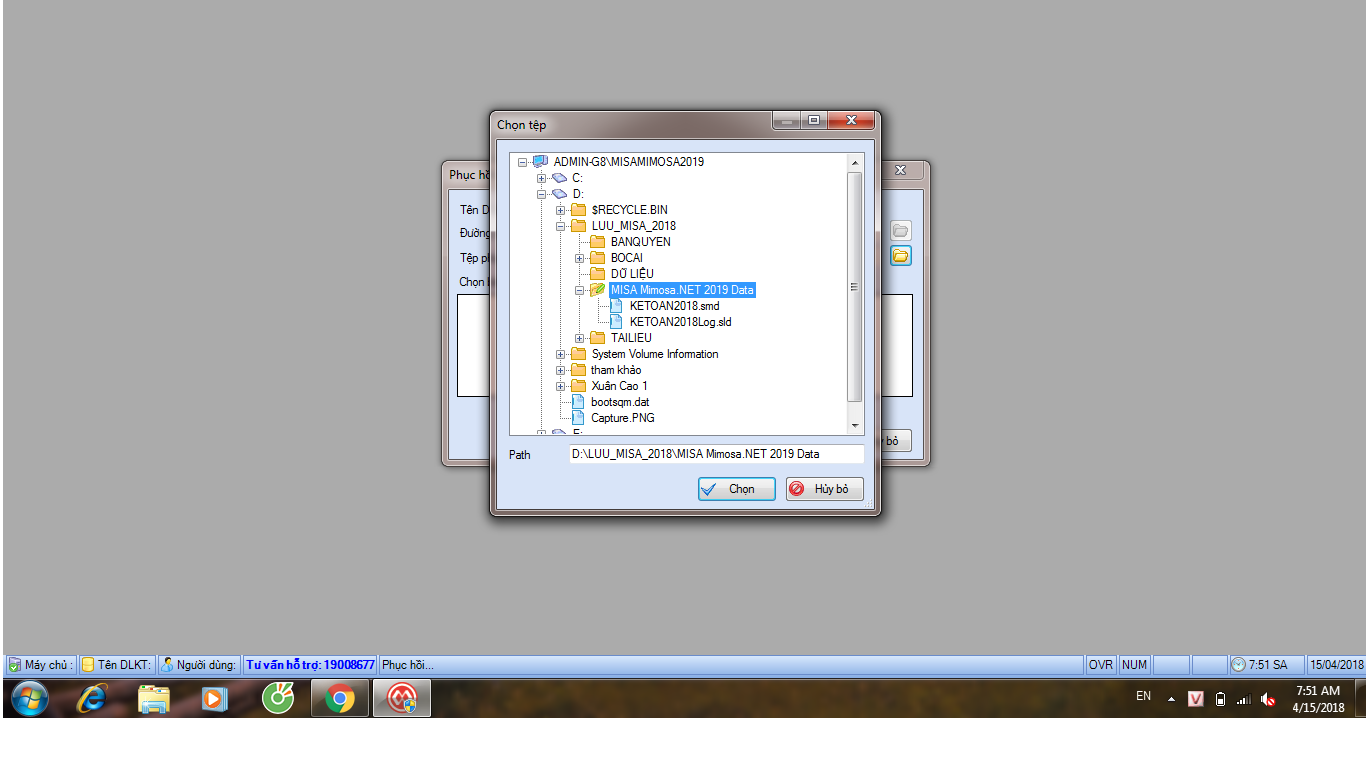
Task: Select the KETOAN2018Log.sld file name
Action: click(x=681, y=322)
